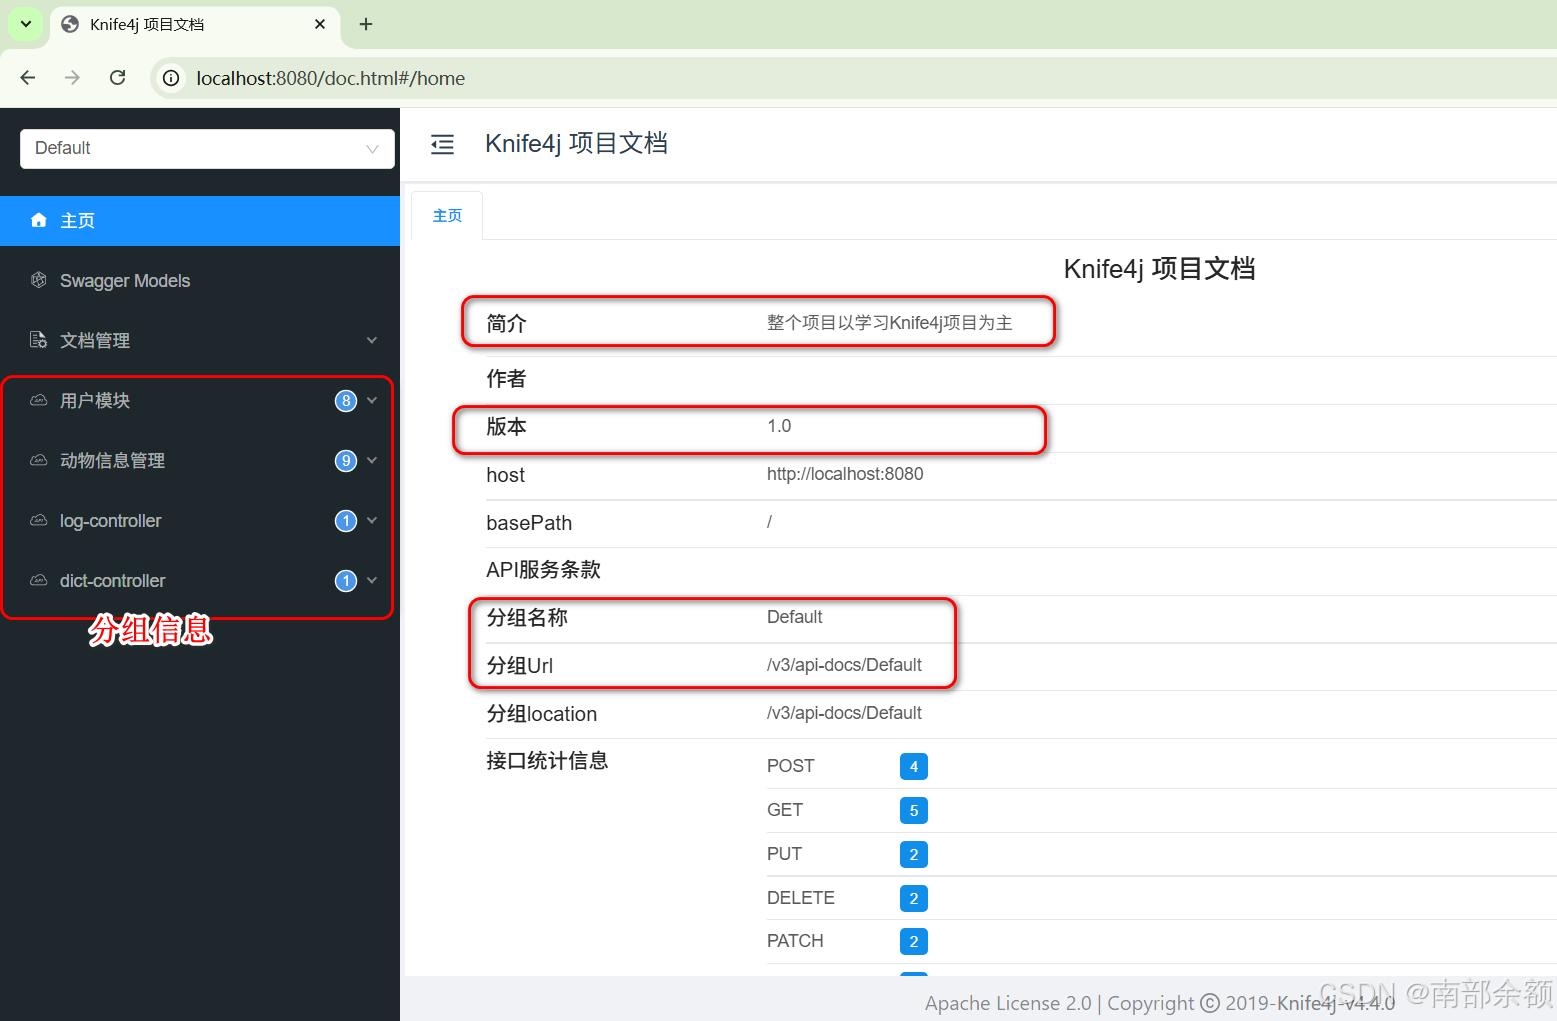Open the 用户模块 group
Screen dimensions: 1557x1021
pos(200,401)
